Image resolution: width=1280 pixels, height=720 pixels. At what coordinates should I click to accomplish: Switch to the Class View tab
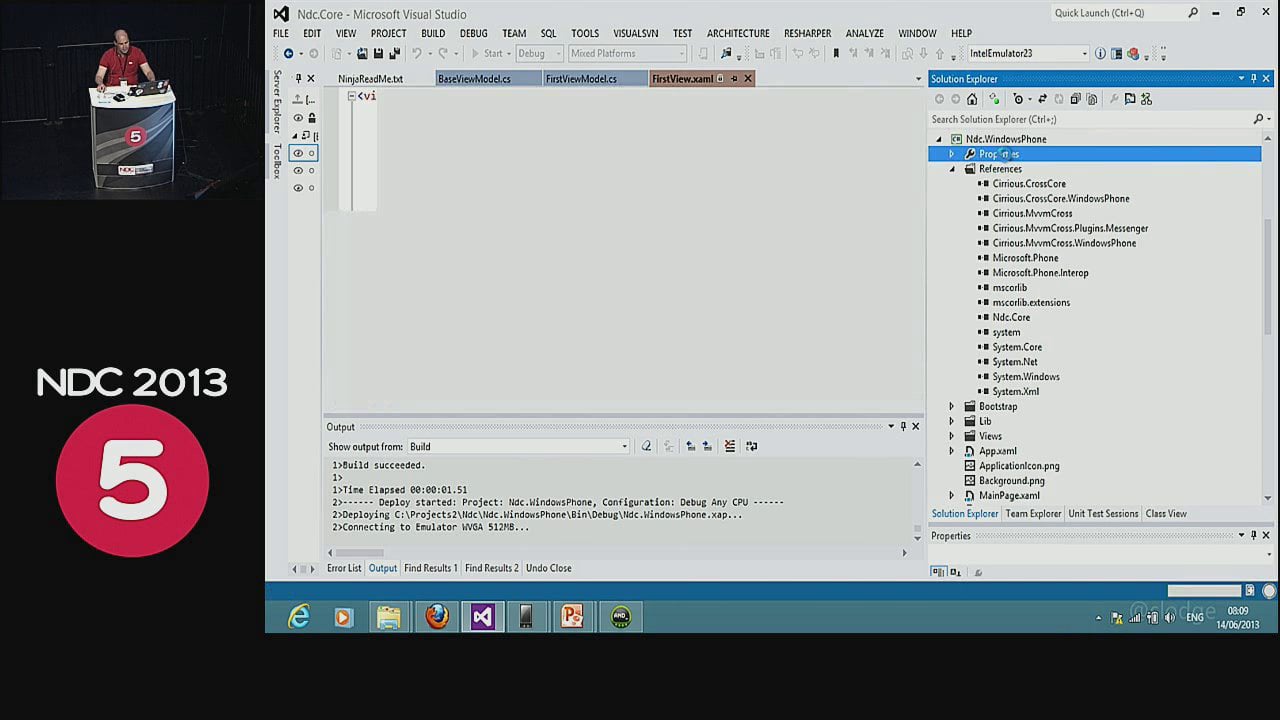(x=1166, y=514)
